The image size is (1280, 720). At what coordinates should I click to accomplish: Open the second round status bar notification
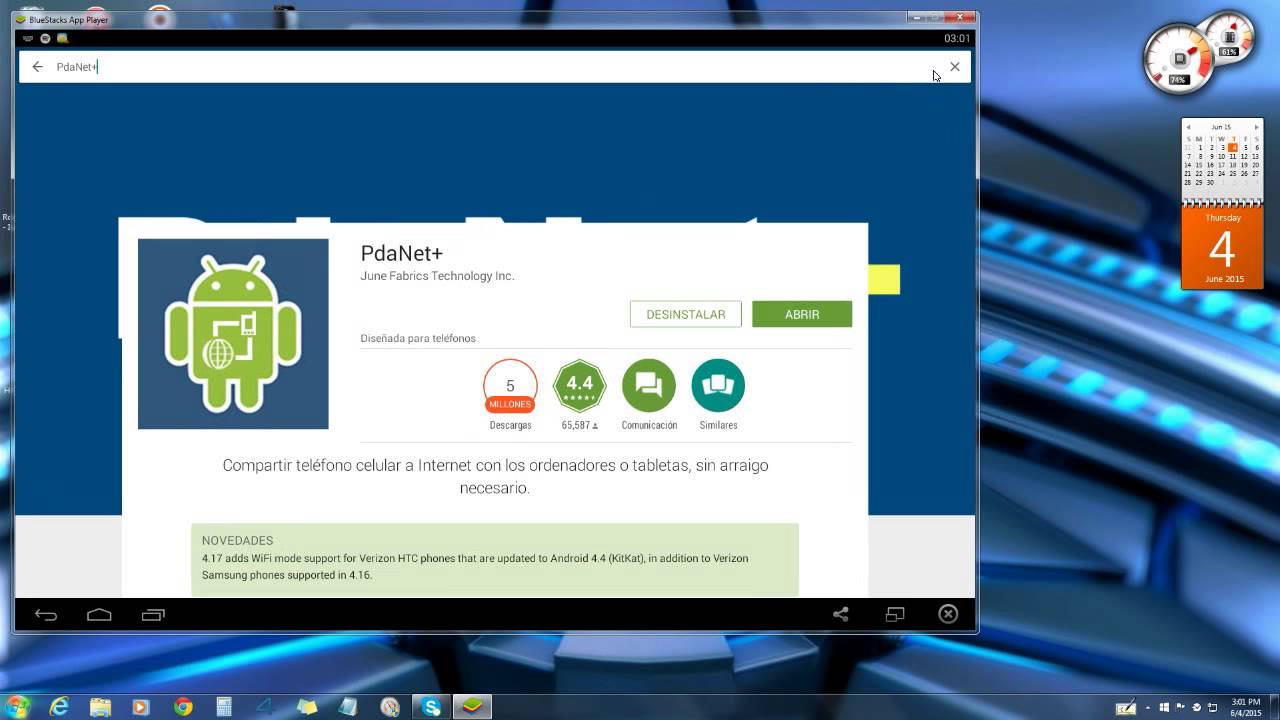click(45, 38)
